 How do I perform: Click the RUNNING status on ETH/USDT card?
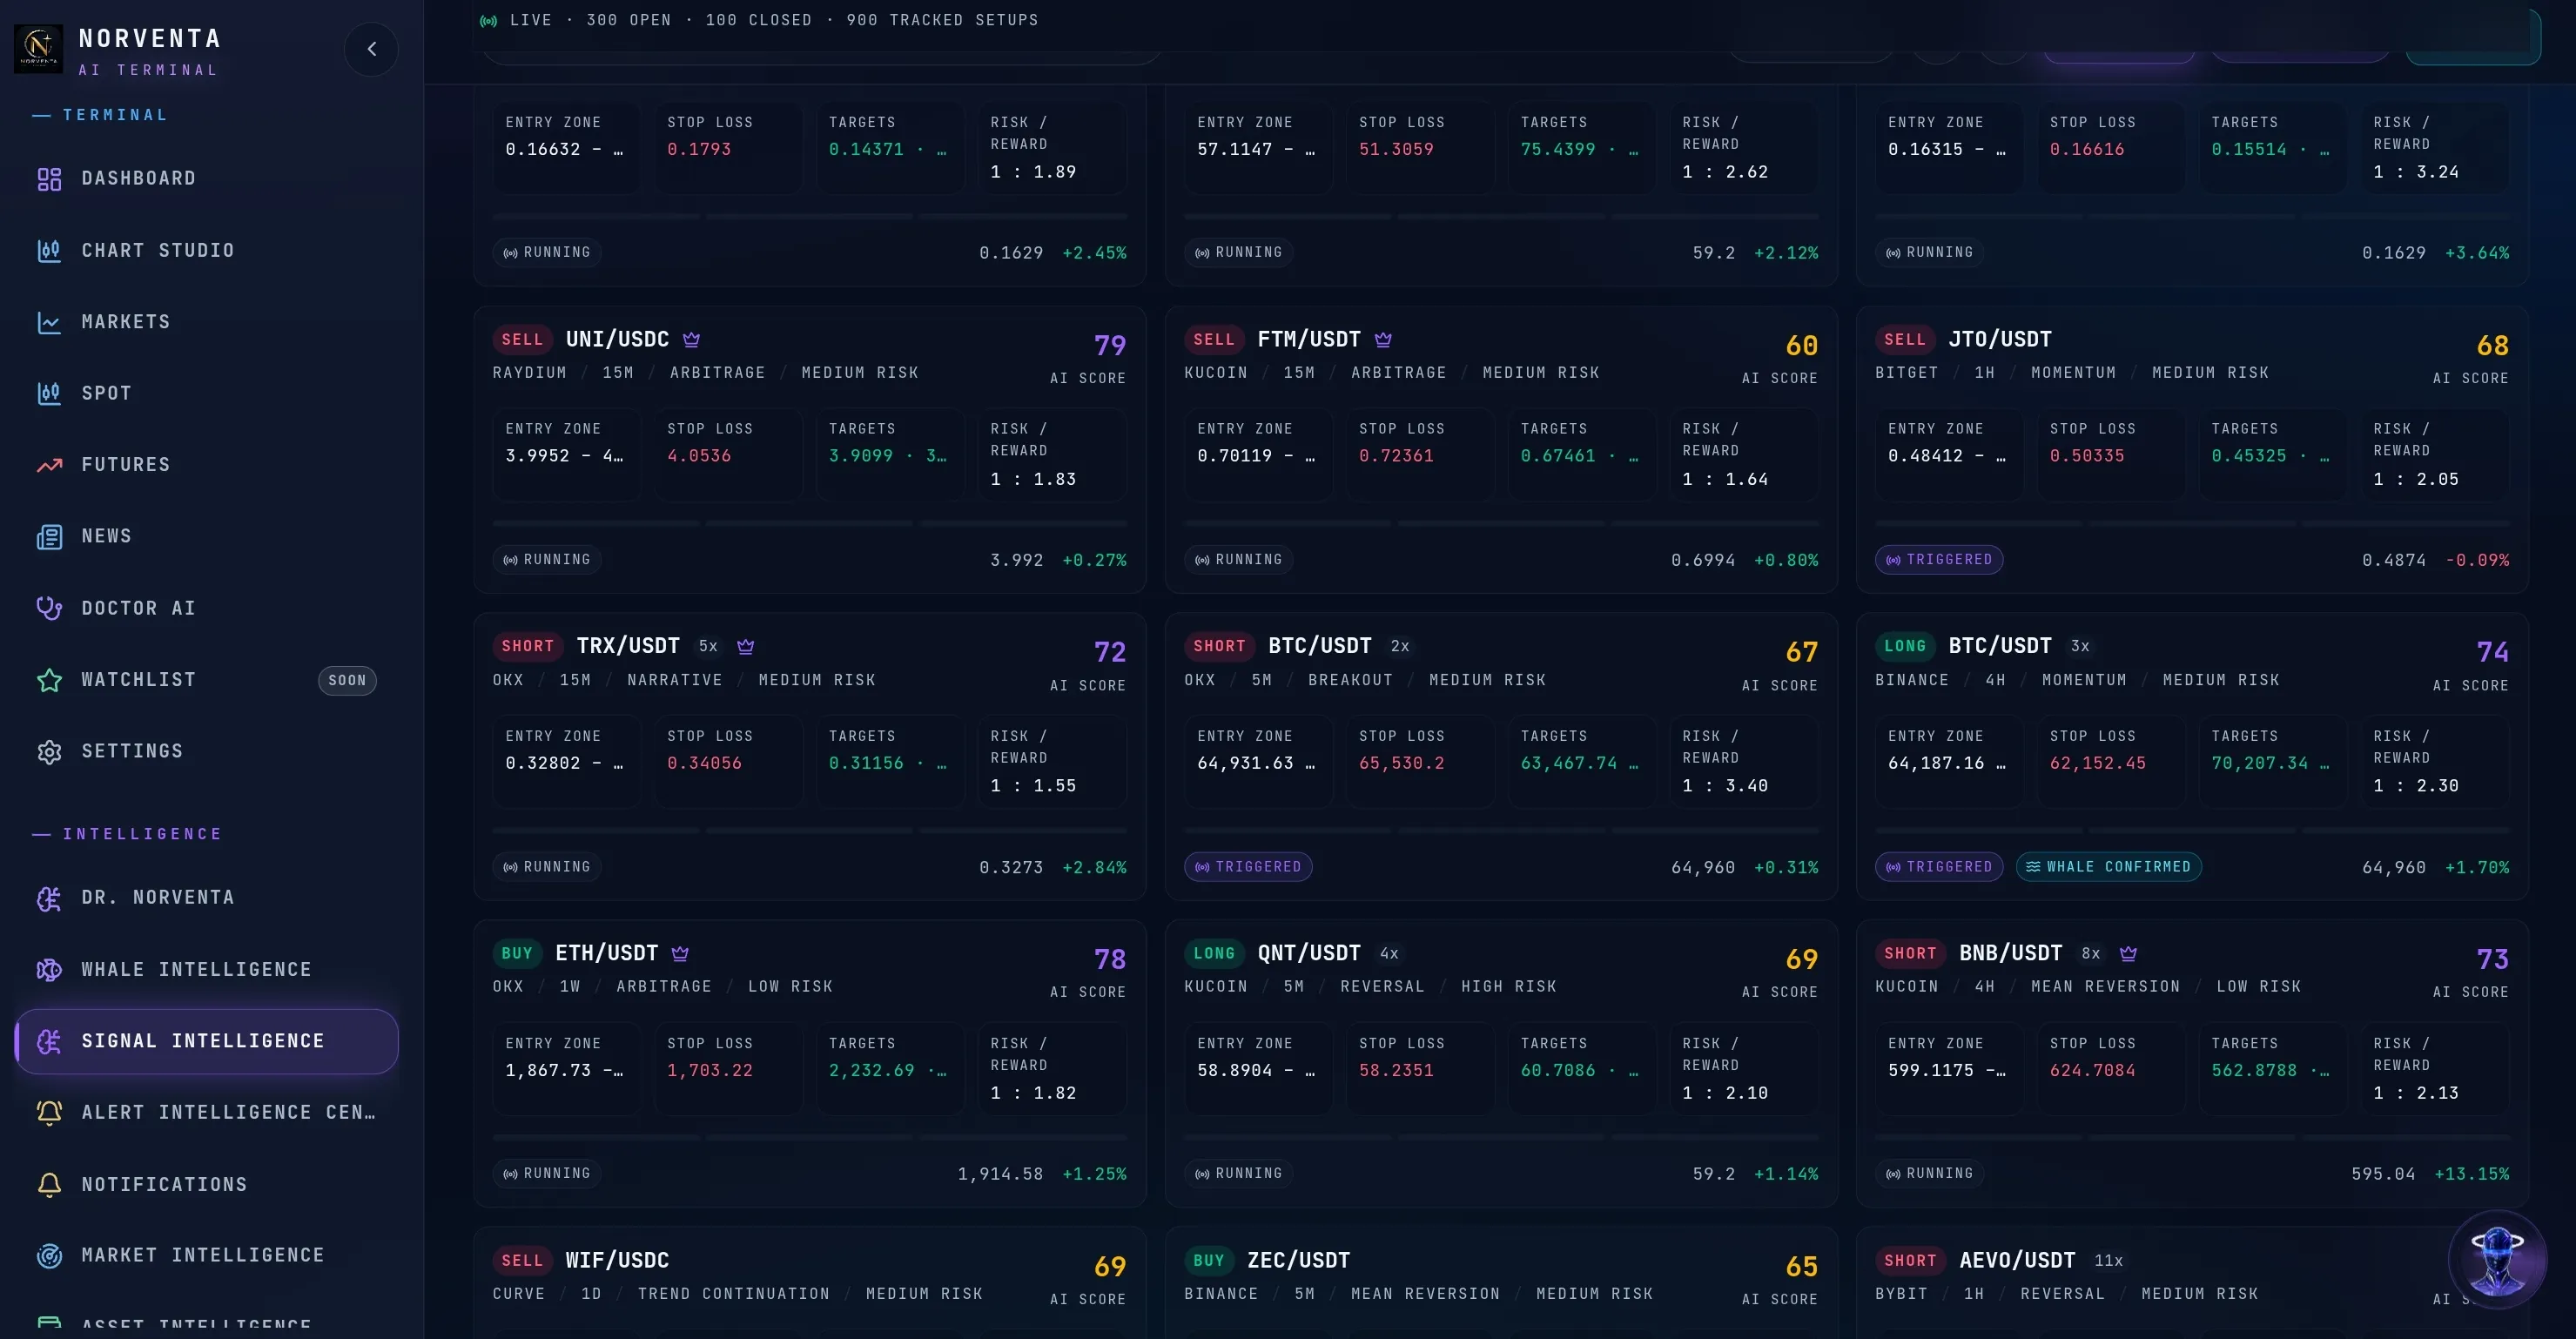click(547, 1174)
